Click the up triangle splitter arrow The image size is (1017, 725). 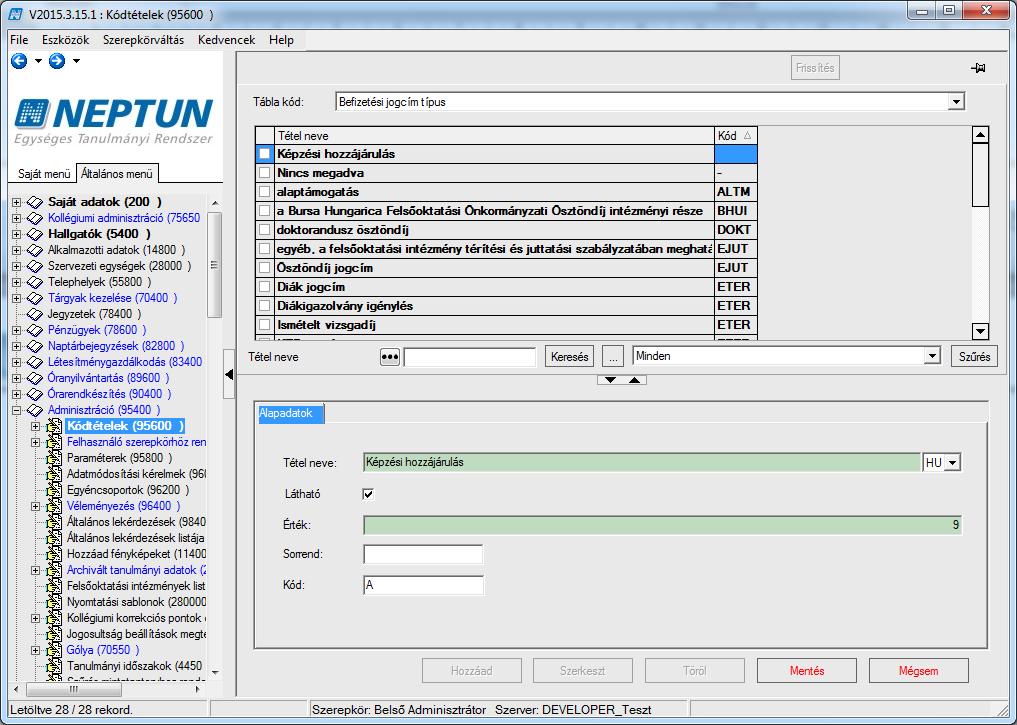coord(634,380)
